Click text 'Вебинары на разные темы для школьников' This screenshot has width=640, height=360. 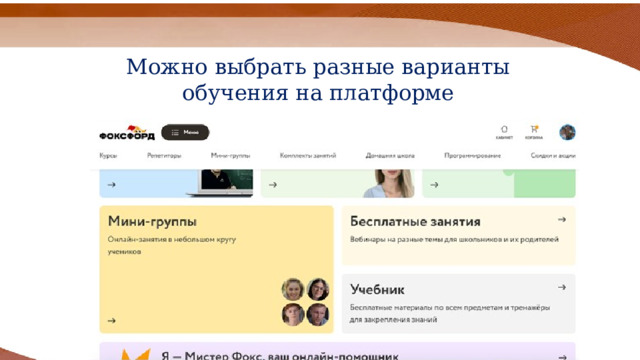(x=426, y=240)
